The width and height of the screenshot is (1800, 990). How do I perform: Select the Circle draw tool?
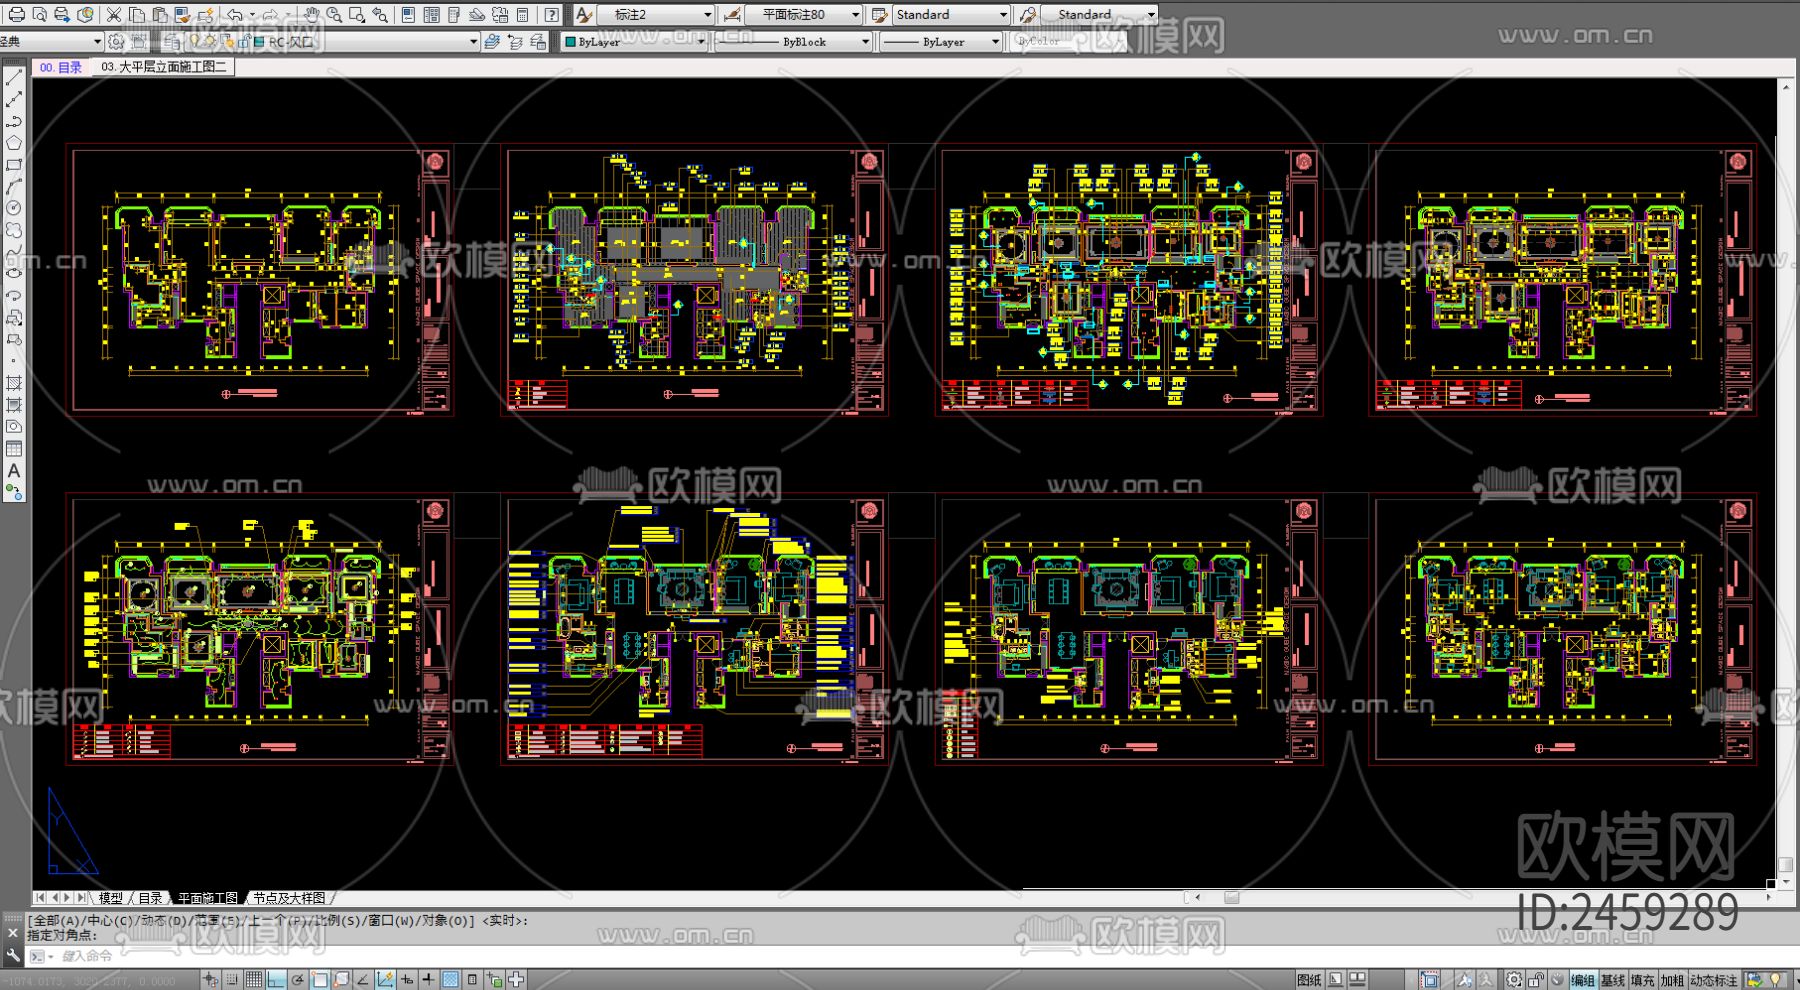pyautogui.click(x=14, y=208)
